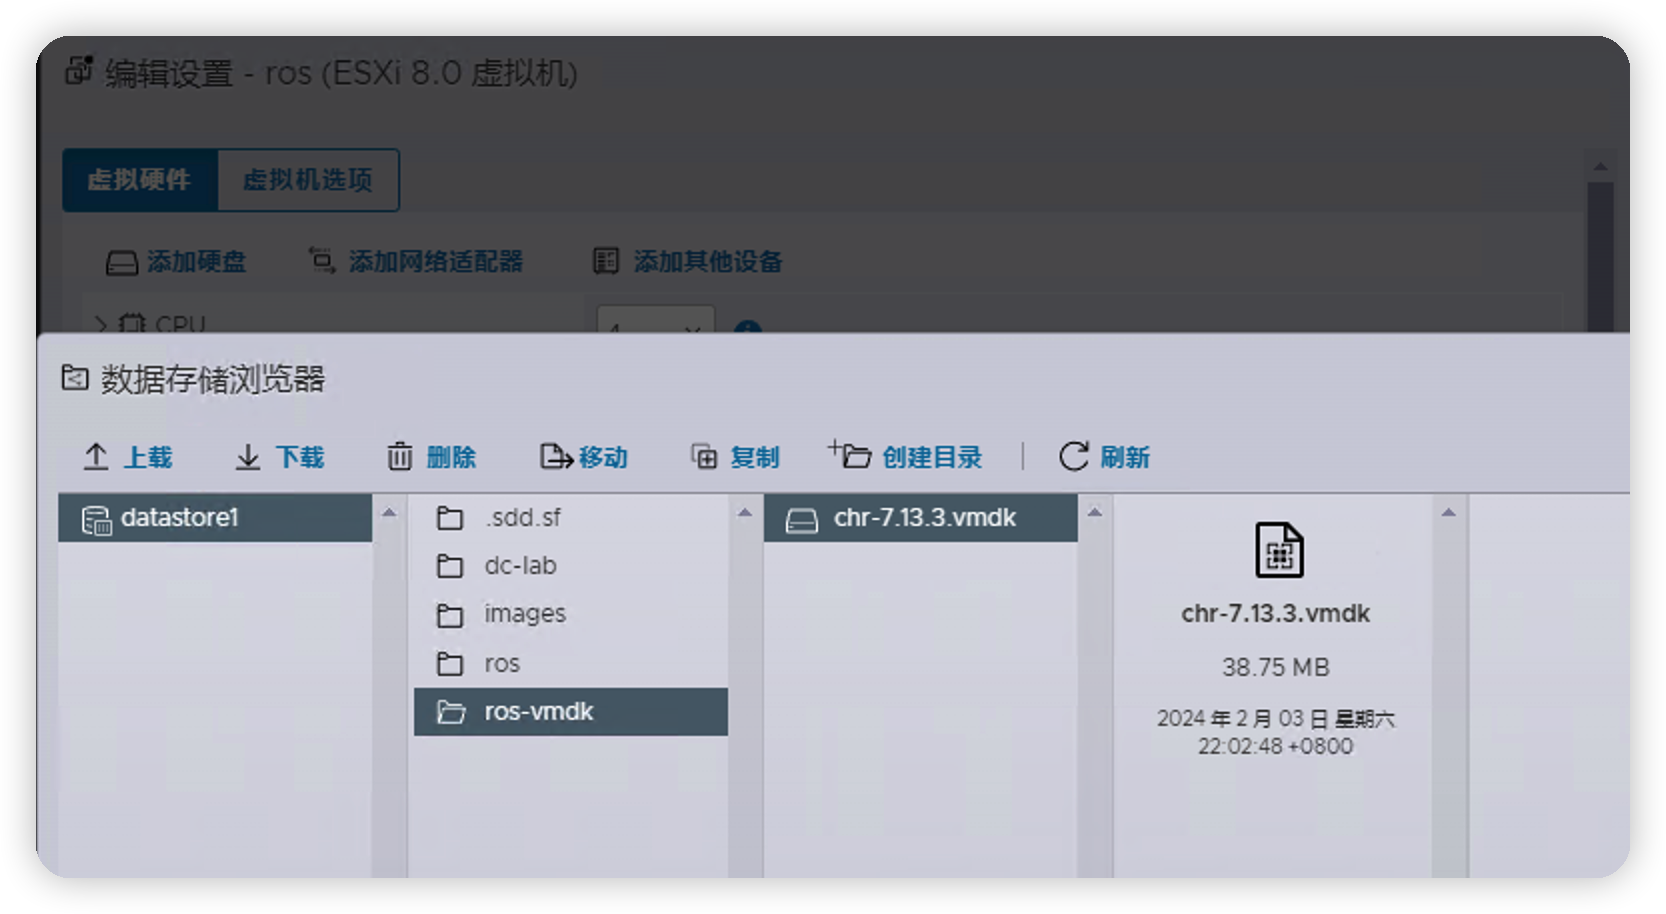1666x914 pixels.
Task: Click the large vmdk file preview icon
Action: (x=1279, y=550)
